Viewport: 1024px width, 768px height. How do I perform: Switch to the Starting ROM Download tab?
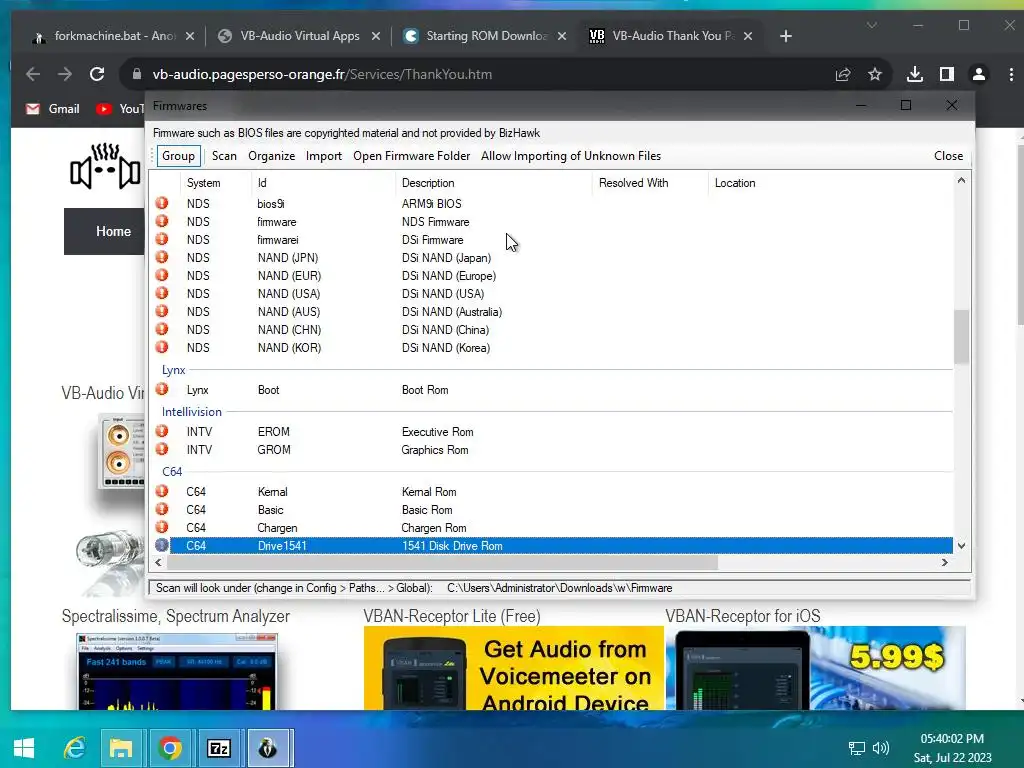point(485,36)
